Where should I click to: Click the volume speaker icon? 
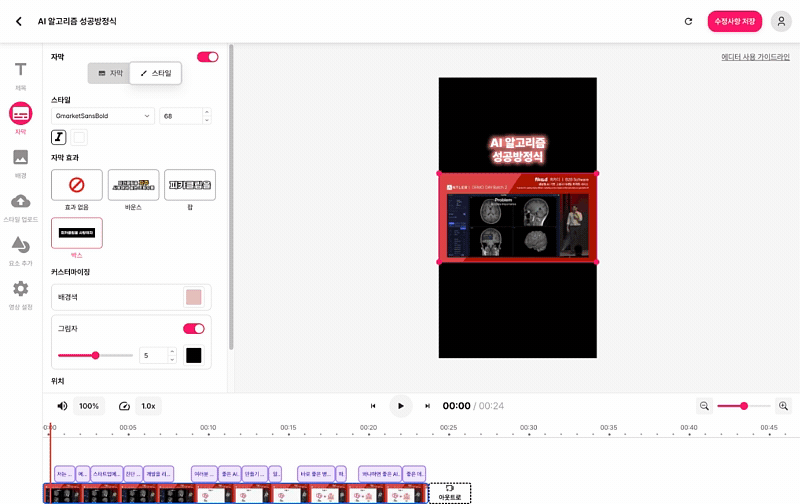tap(62, 406)
